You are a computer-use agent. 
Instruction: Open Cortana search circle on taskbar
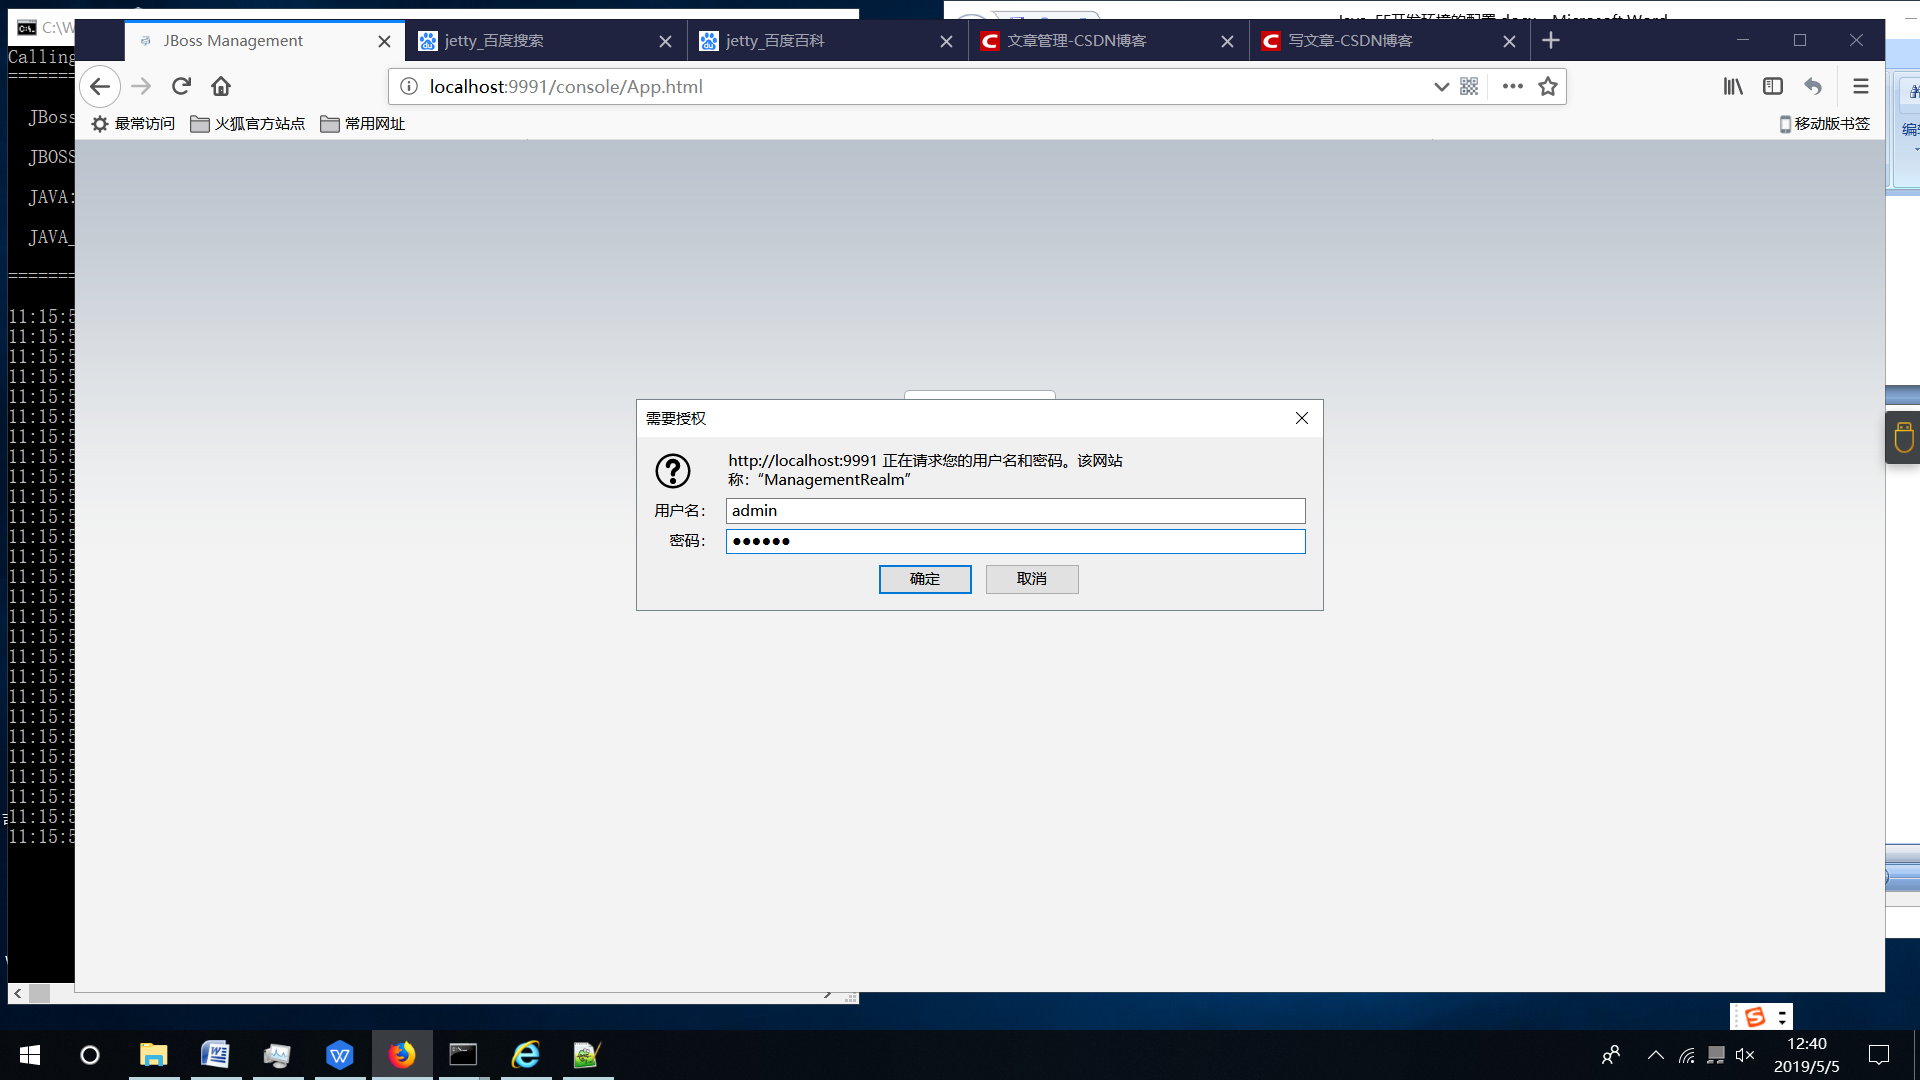pyautogui.click(x=90, y=1055)
